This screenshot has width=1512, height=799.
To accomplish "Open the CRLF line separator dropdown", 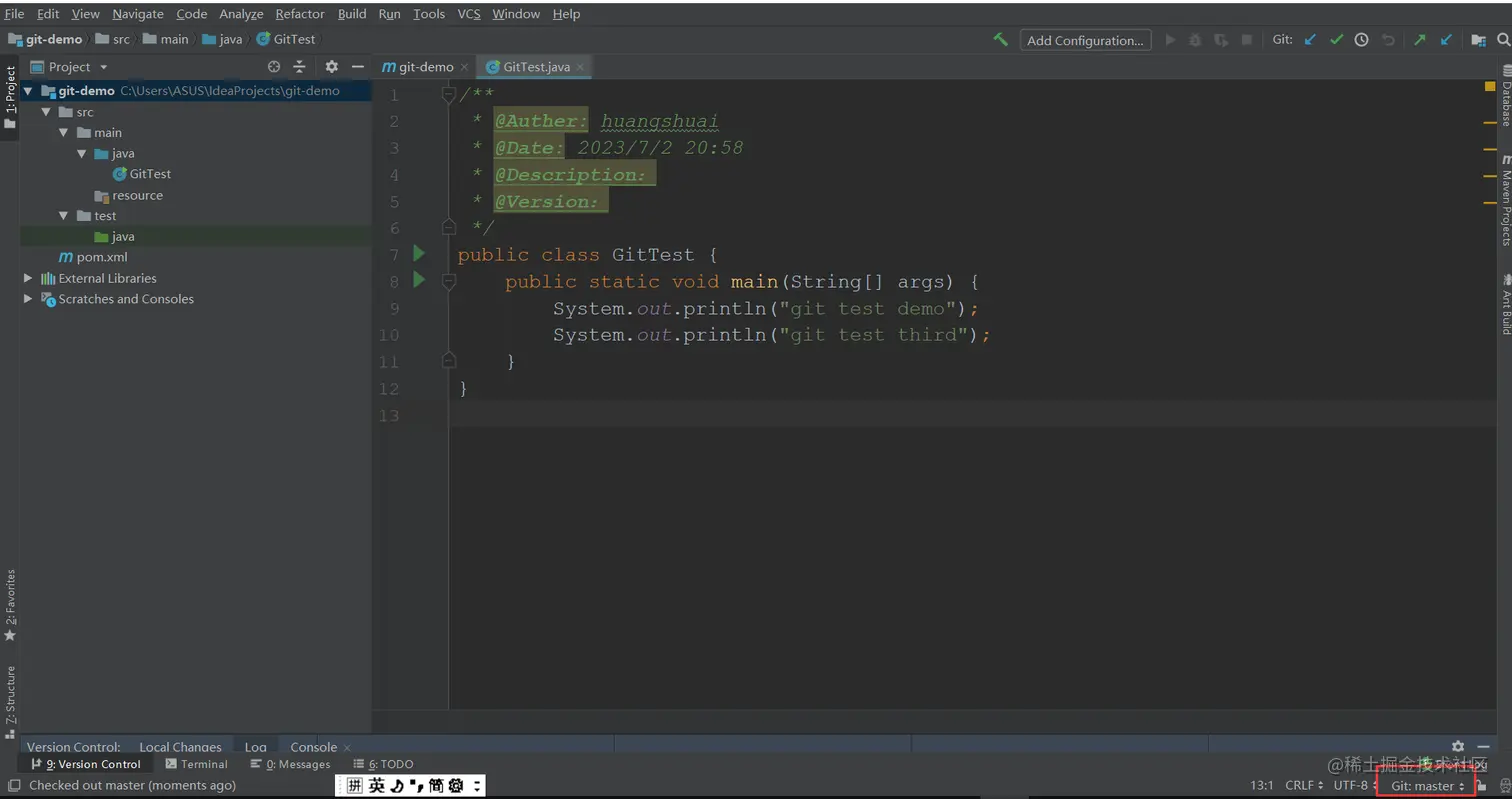I will click(1305, 786).
